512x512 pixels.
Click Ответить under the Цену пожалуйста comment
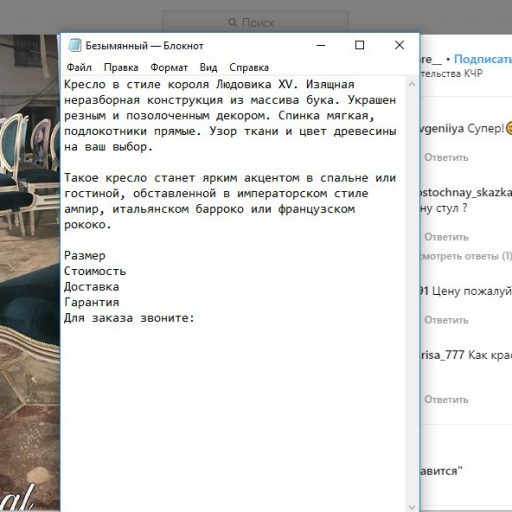[446, 320]
